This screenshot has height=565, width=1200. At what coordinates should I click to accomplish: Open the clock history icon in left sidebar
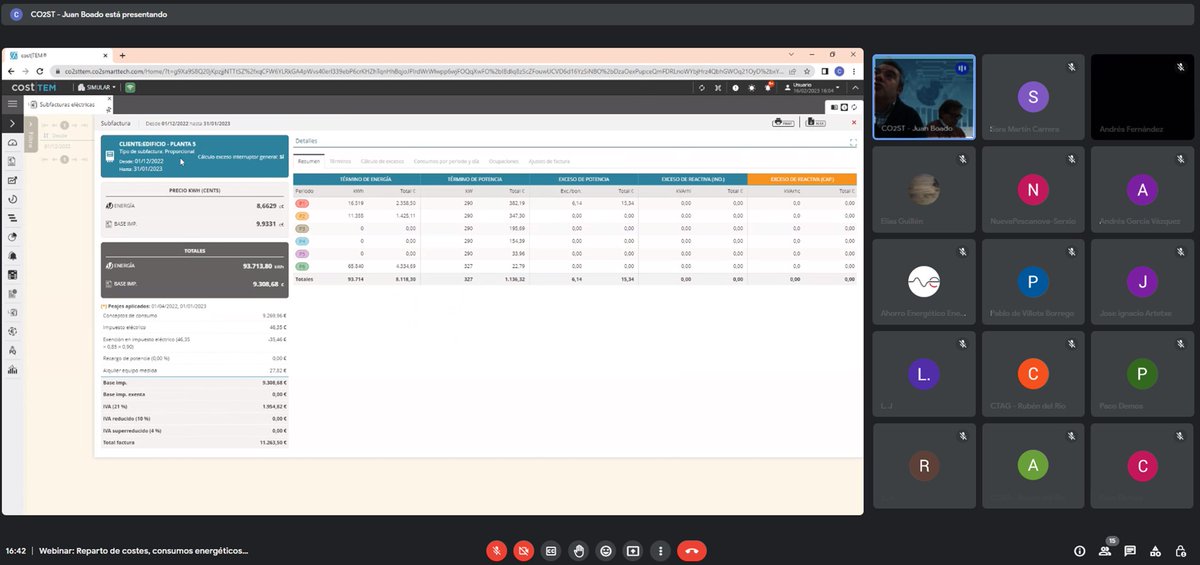coord(12,199)
